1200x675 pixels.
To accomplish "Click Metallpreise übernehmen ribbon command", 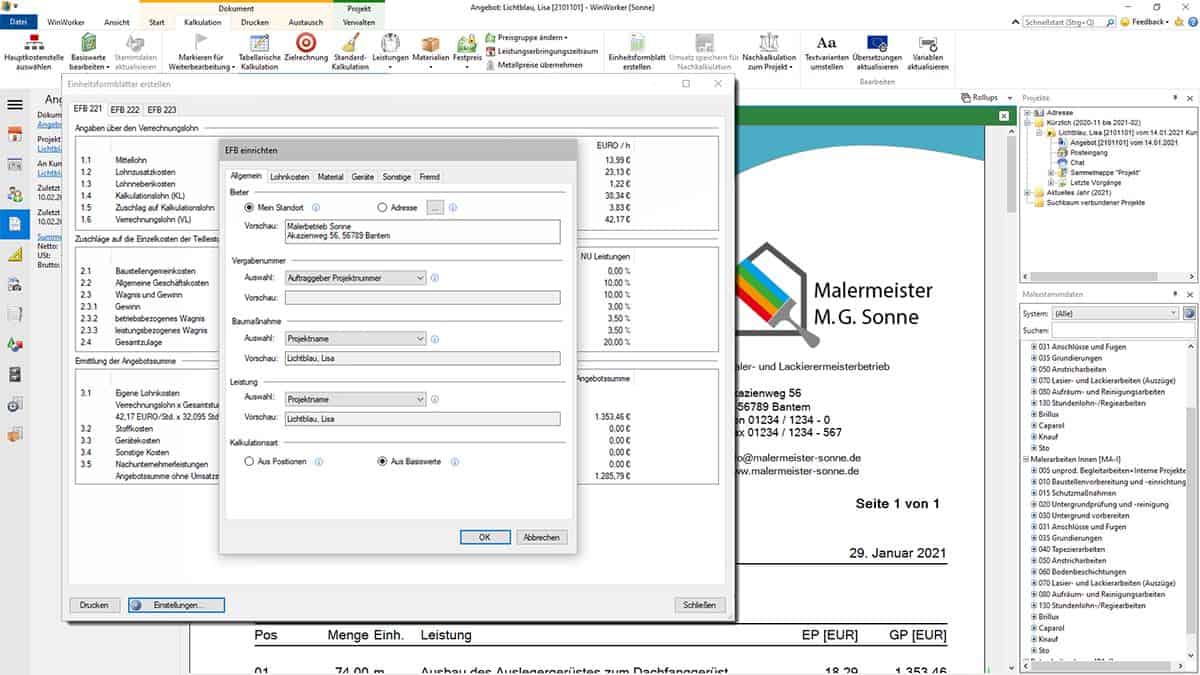I will click(x=534, y=65).
